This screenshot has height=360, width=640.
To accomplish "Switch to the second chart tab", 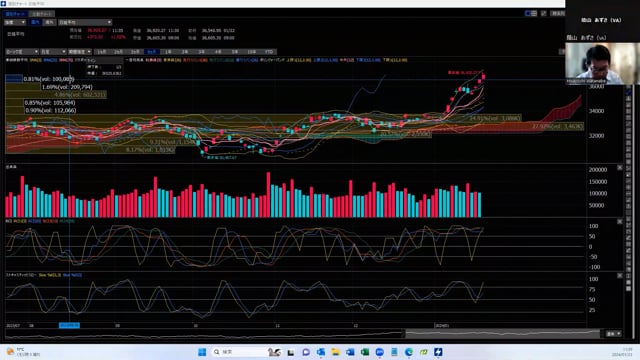I will [42, 14].
